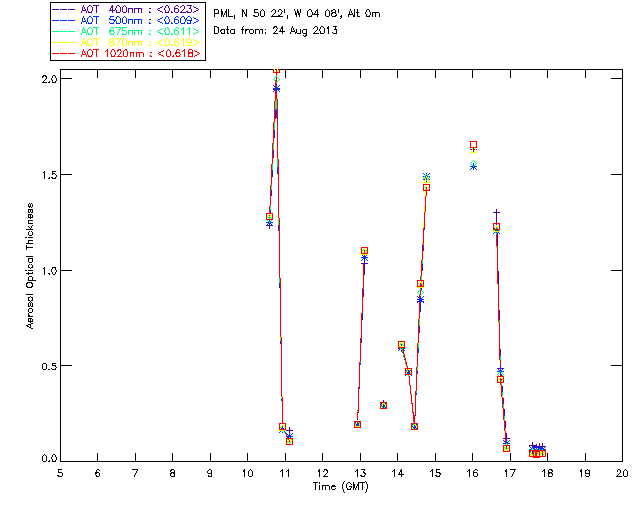640x512 pixels.
Task: Click the 2.0 y-axis tick label
Action: coord(49,78)
